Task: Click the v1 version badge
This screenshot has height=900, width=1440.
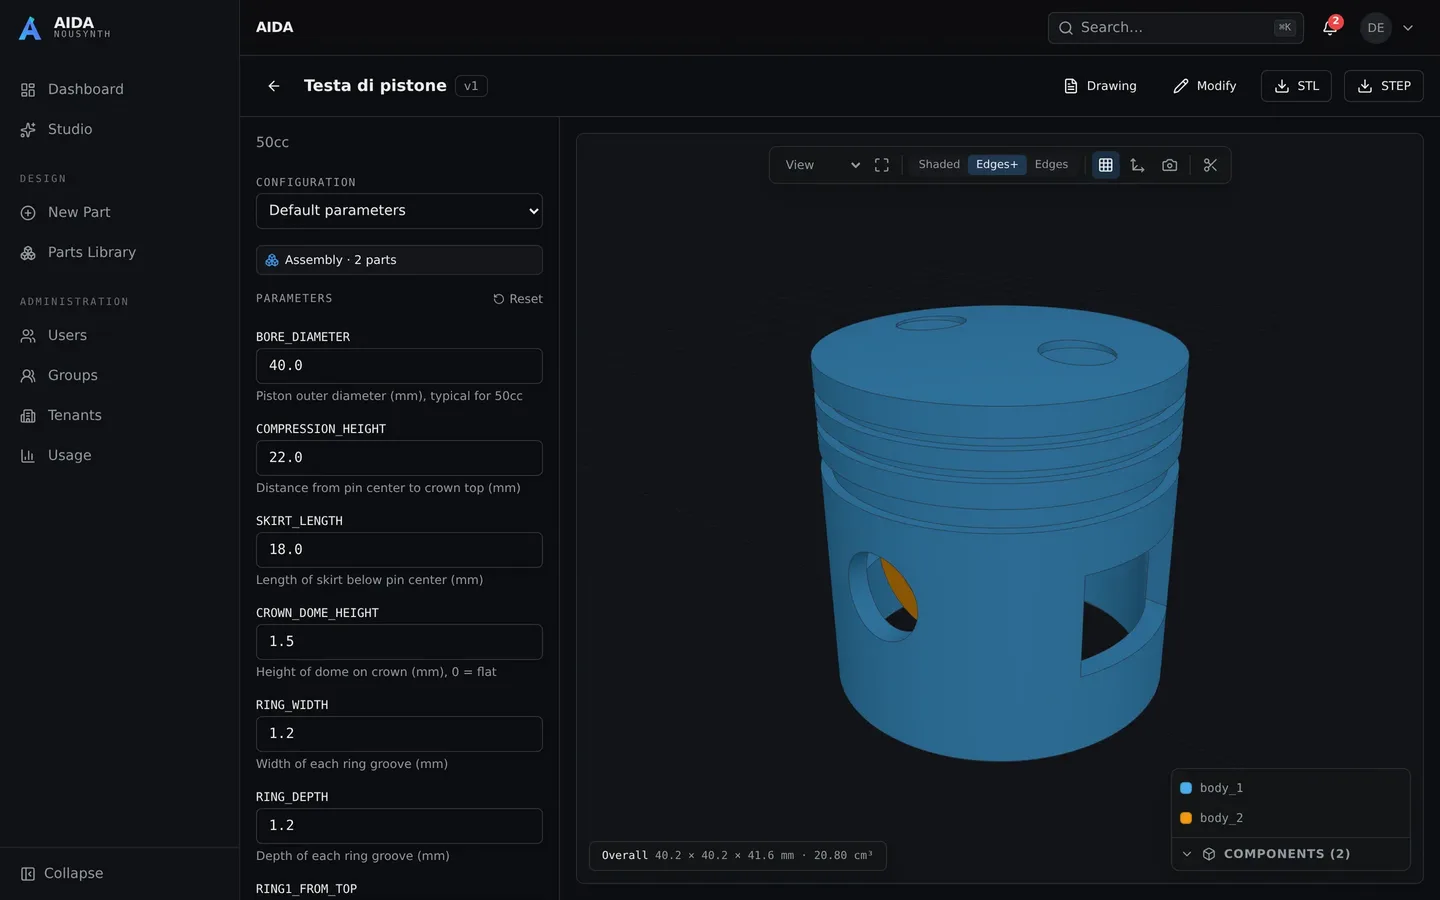Action: coord(471,86)
